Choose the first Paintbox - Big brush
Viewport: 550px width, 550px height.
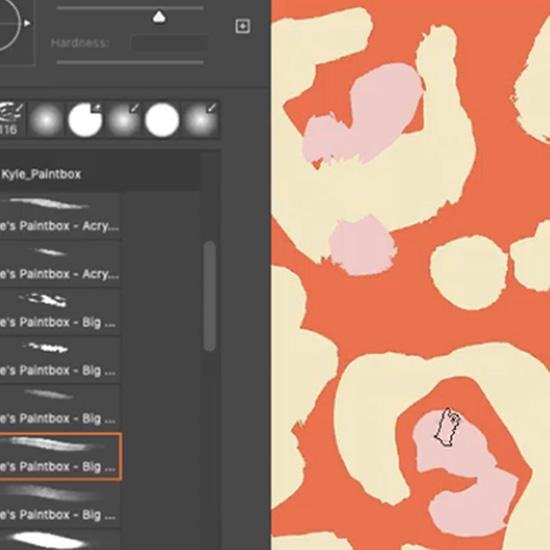pos(60,313)
